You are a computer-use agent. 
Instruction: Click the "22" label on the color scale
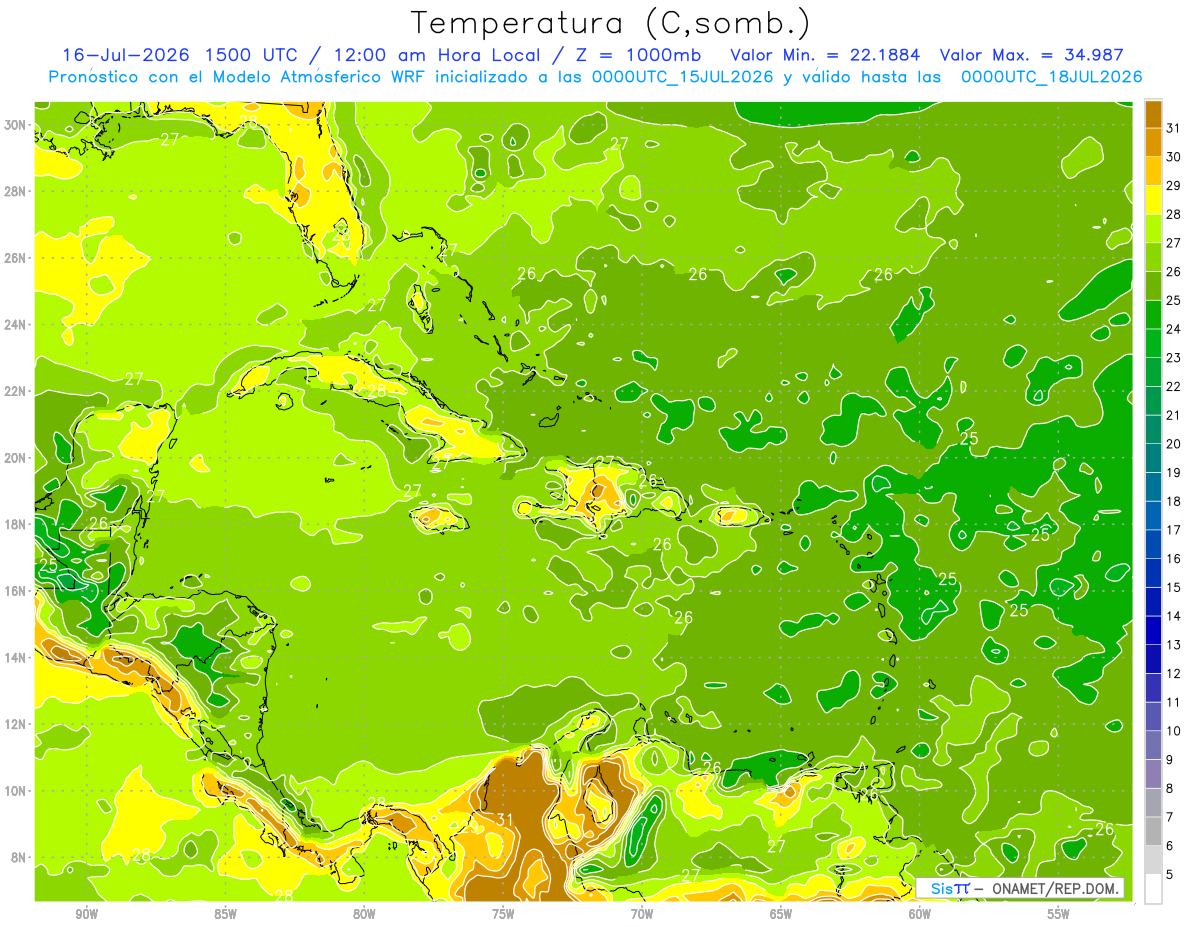1174,387
